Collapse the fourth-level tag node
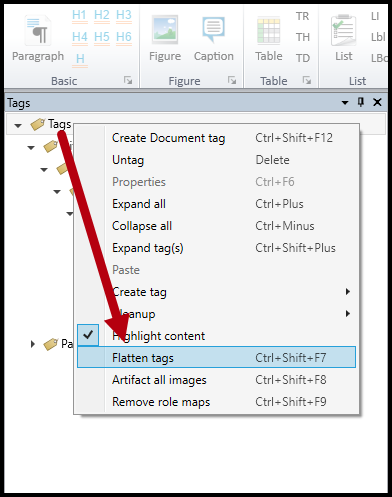 57,192
